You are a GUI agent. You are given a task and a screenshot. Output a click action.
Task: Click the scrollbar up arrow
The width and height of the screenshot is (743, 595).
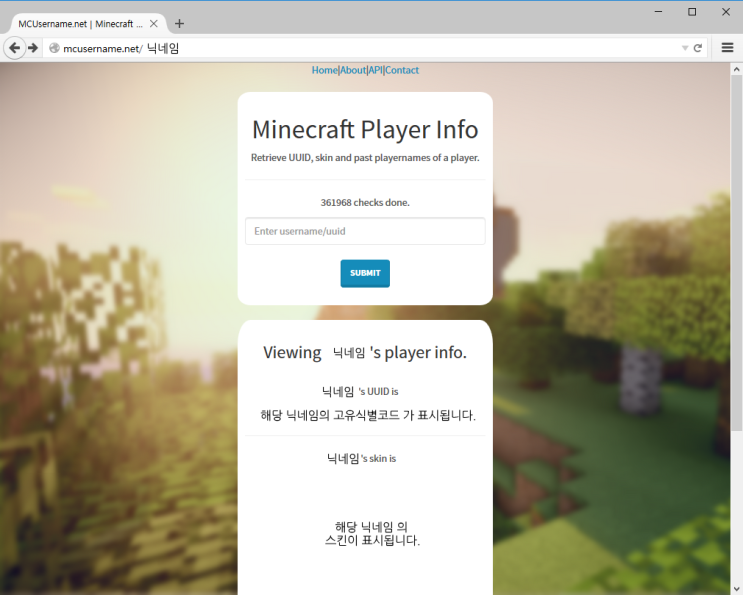click(736, 69)
